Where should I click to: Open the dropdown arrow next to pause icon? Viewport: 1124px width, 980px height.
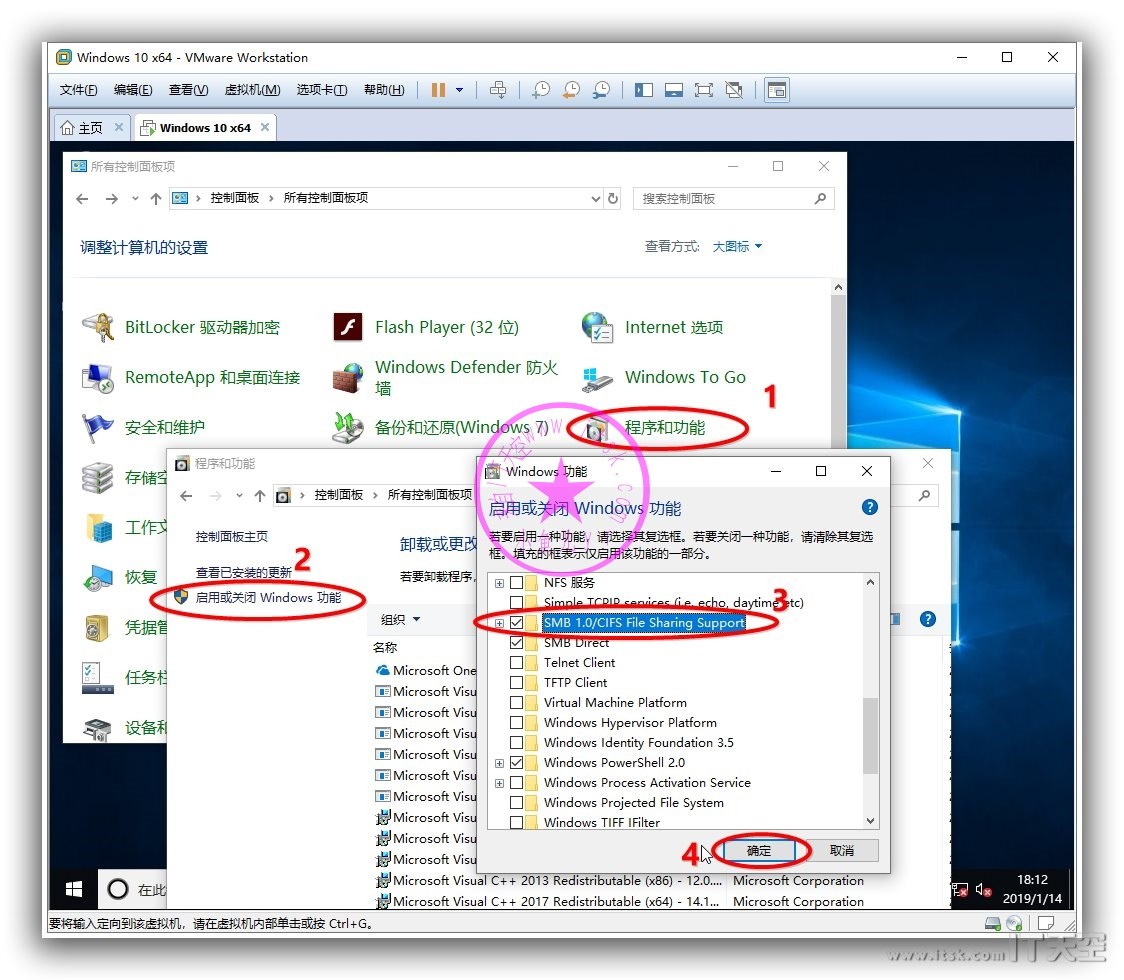click(x=459, y=90)
